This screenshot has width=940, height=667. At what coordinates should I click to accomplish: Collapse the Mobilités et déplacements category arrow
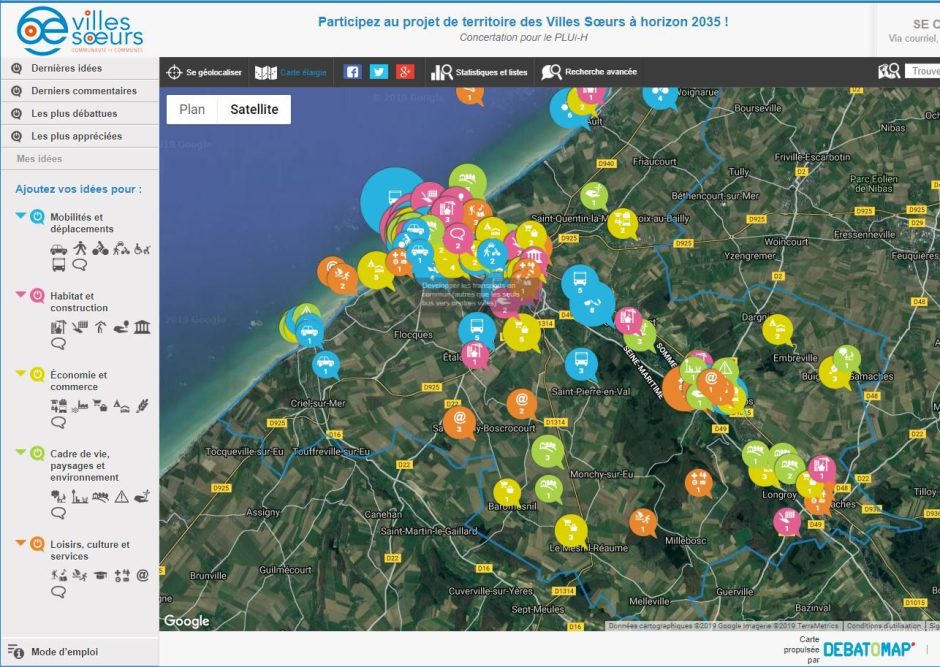click(21, 215)
